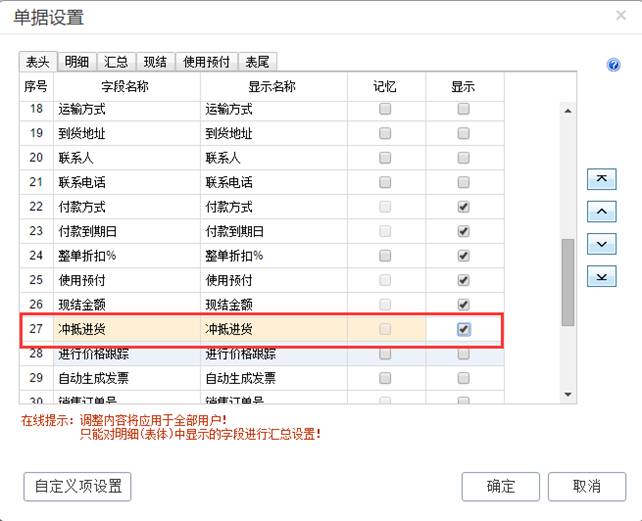This screenshot has width=642, height=521.
Task: Close the 单据设置 dialog
Action: (x=621, y=15)
